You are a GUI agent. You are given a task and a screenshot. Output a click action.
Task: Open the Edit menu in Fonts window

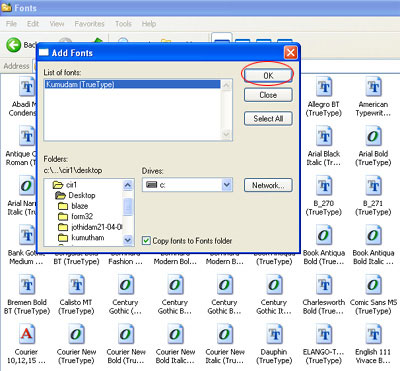(x=33, y=24)
